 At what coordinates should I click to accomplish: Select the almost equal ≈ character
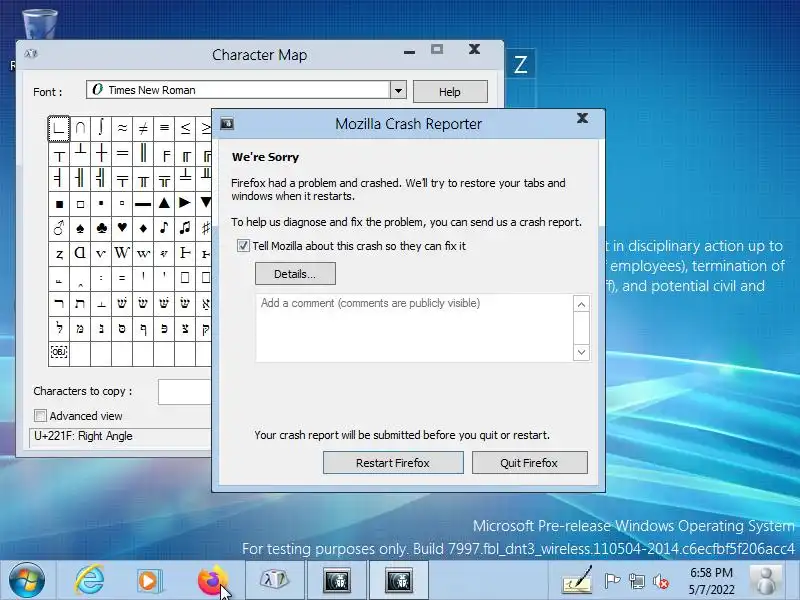122,128
